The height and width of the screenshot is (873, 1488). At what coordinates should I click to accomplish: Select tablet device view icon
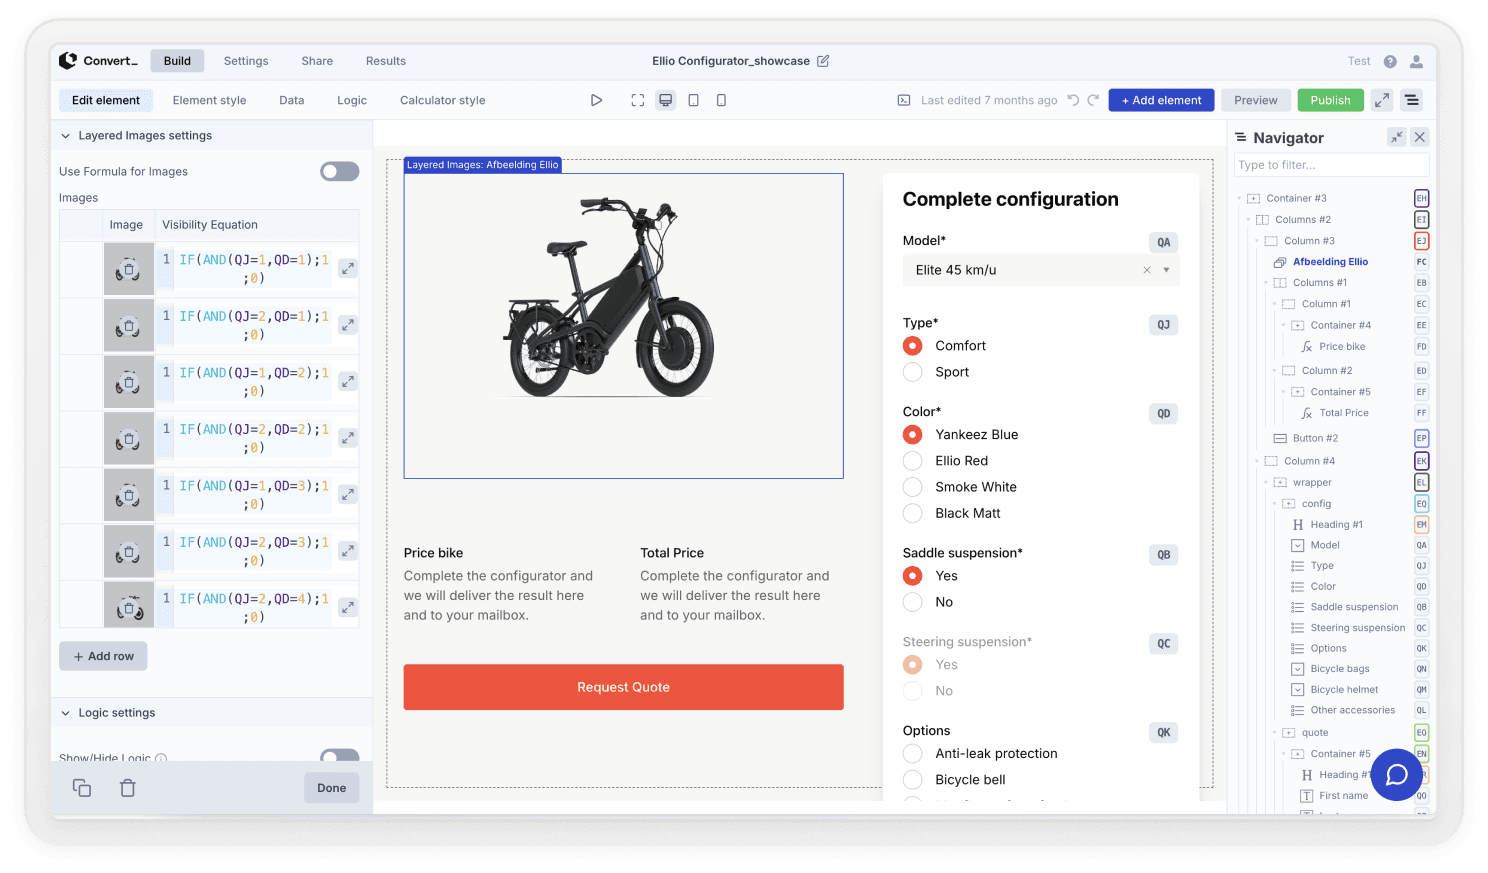click(693, 100)
